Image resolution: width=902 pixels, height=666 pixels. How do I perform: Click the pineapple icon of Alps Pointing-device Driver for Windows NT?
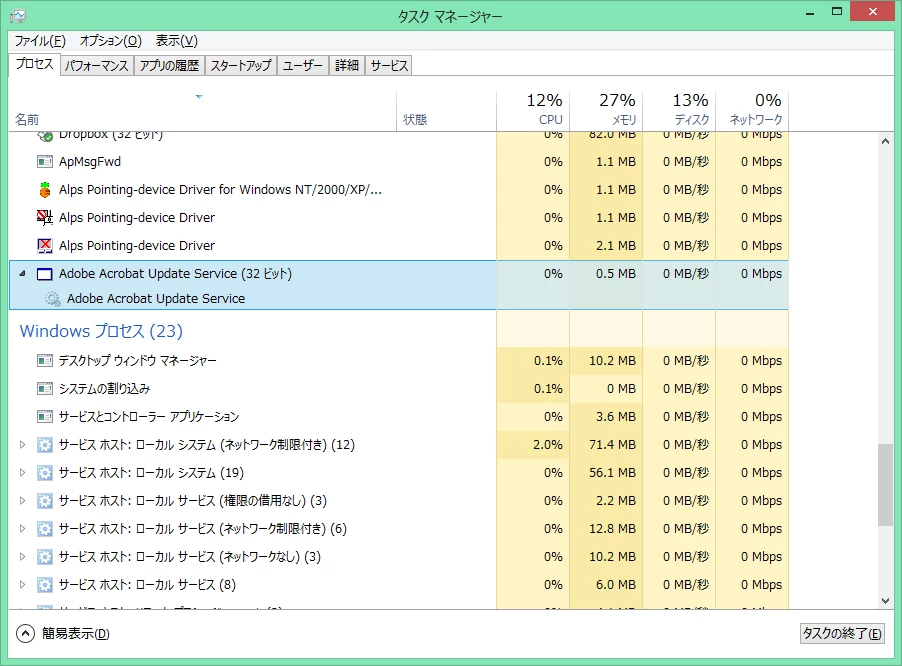tap(45, 189)
